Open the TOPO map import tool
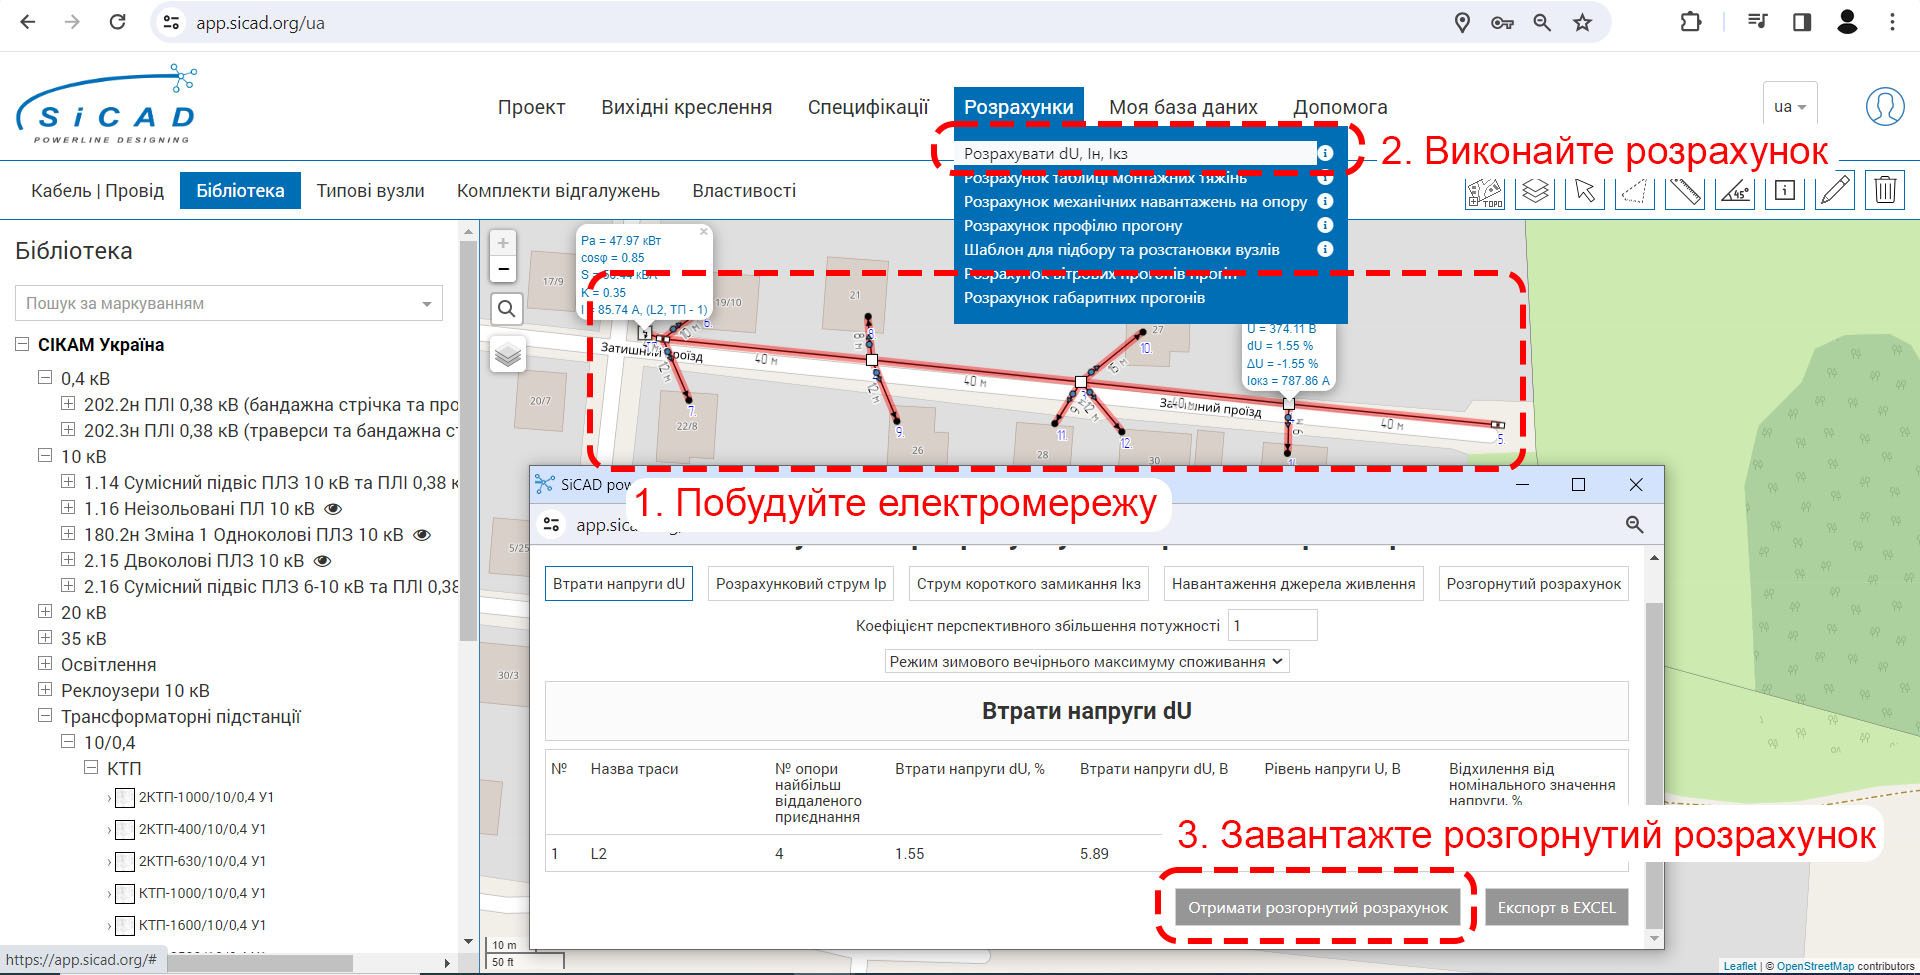Viewport: 1920px width, 975px height. tap(1484, 191)
